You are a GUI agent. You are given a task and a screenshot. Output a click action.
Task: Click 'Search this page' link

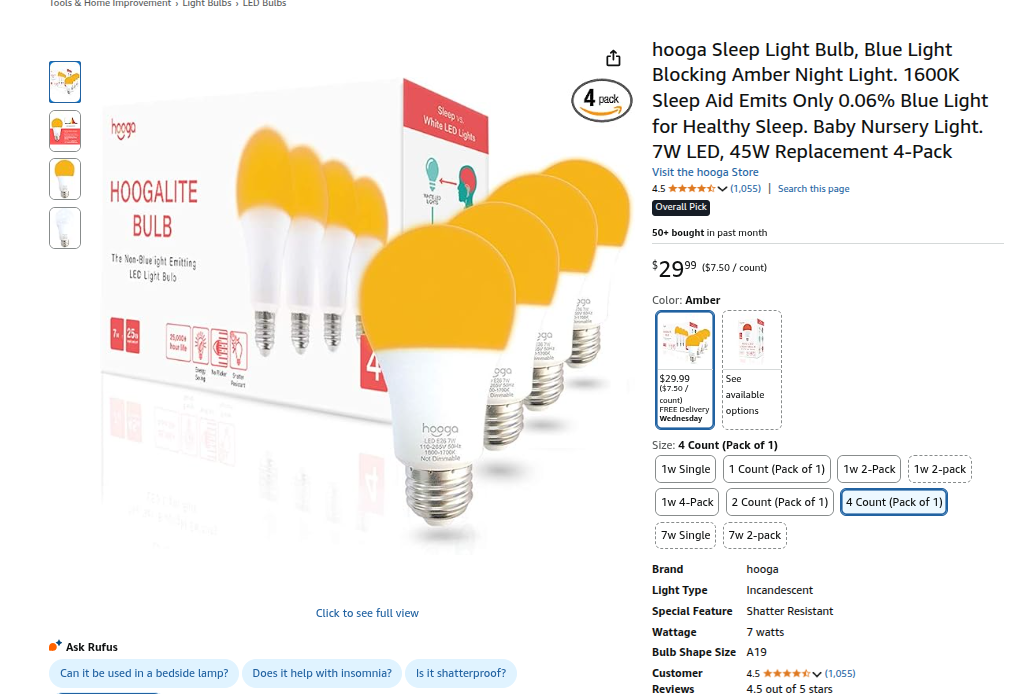(x=813, y=189)
